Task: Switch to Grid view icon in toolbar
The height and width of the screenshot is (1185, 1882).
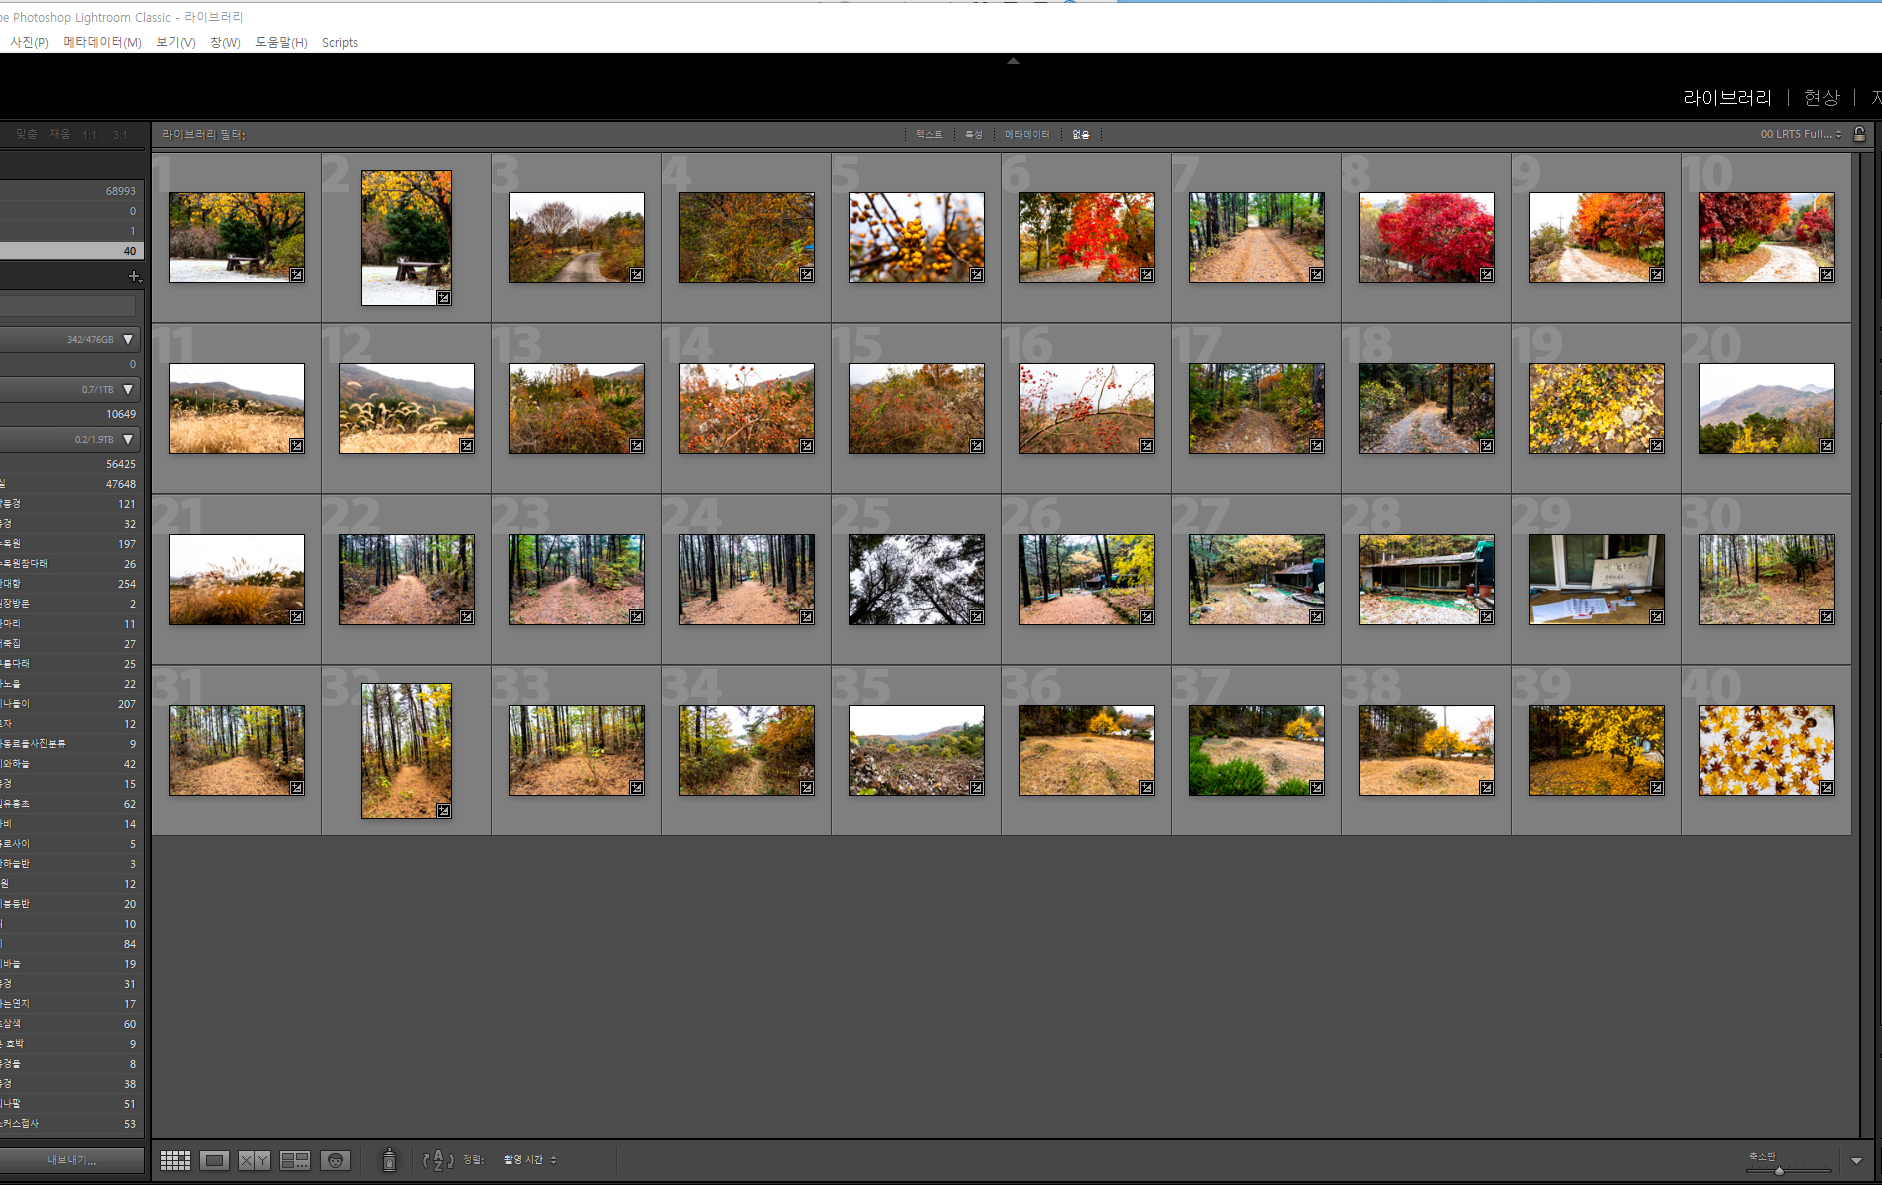Action: click(x=175, y=1160)
